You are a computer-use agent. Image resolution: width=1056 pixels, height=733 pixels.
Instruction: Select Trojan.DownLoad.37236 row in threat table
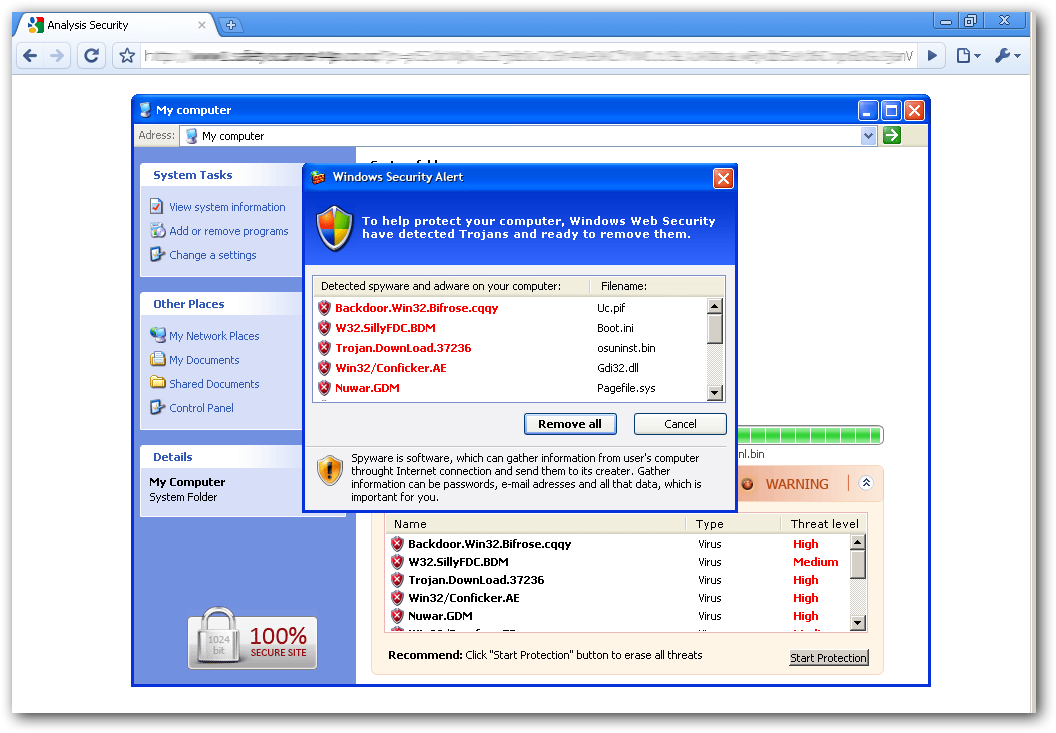pyautogui.click(x=620, y=580)
